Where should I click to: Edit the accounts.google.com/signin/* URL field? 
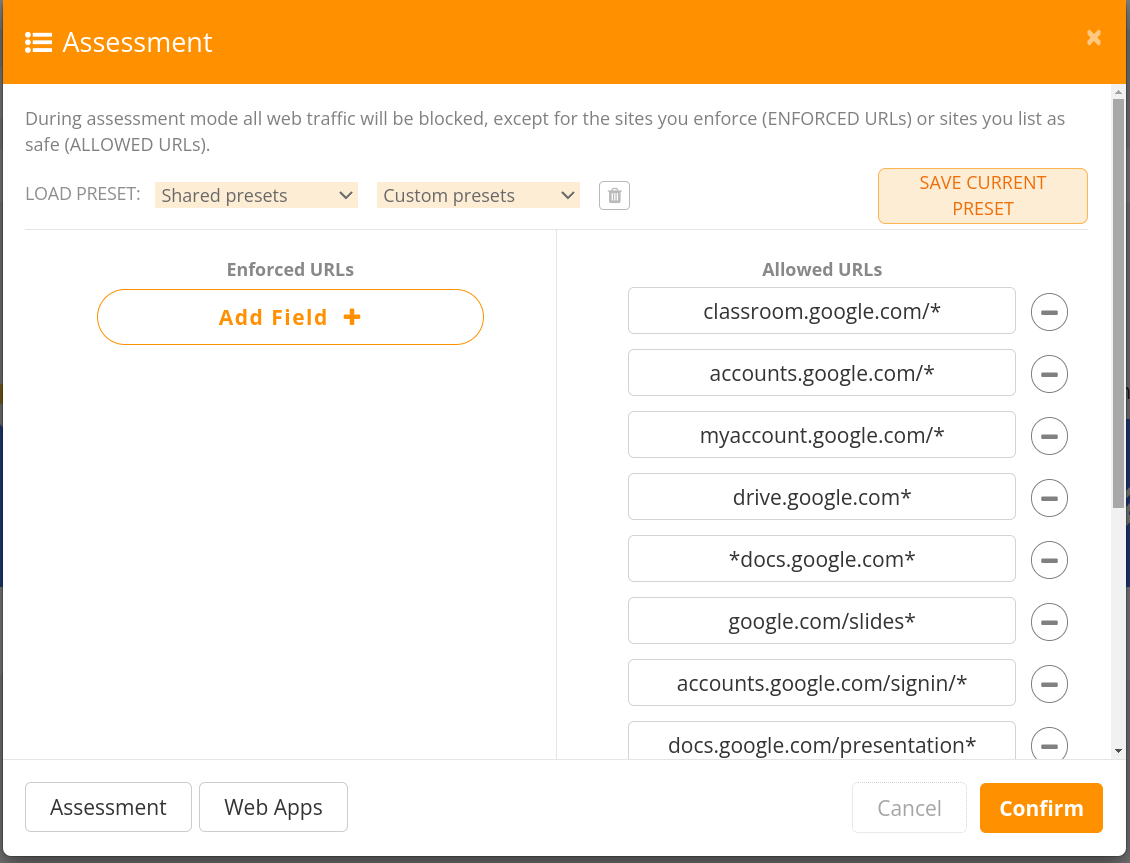(822, 682)
